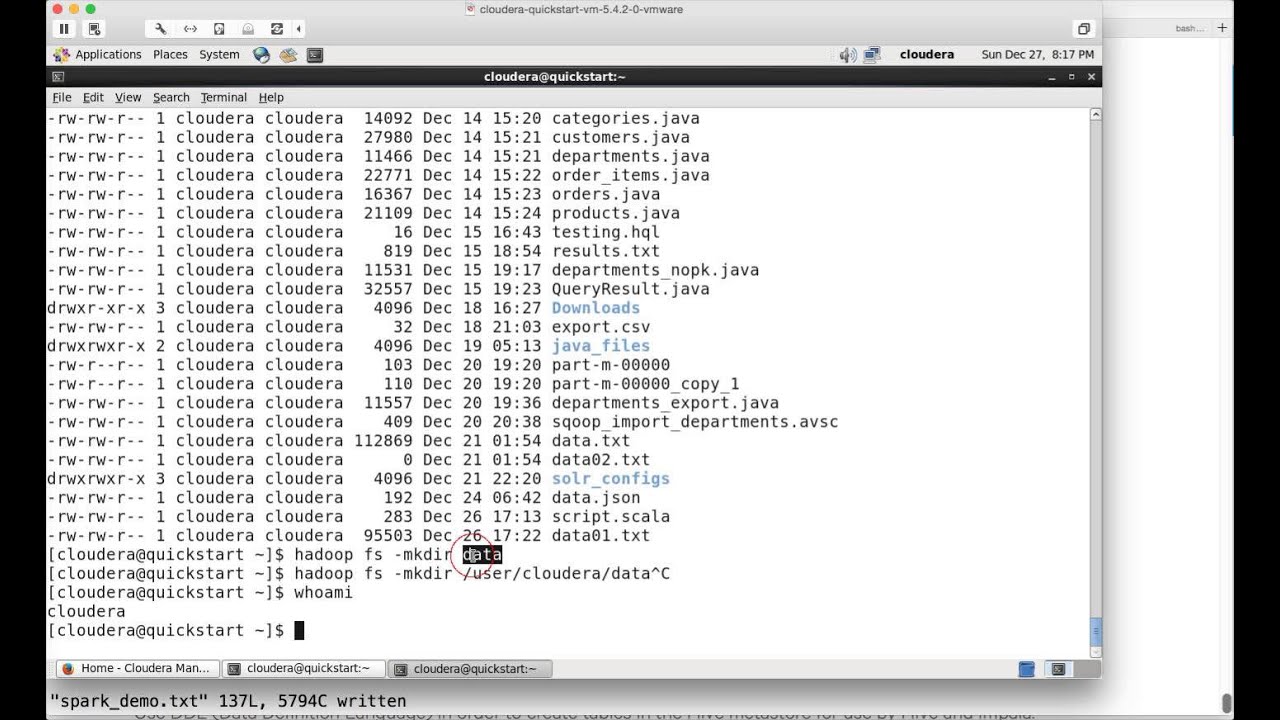The image size is (1280, 720).
Task: Switch to second cloudera@quickstart taskbar window
Action: tap(470, 668)
